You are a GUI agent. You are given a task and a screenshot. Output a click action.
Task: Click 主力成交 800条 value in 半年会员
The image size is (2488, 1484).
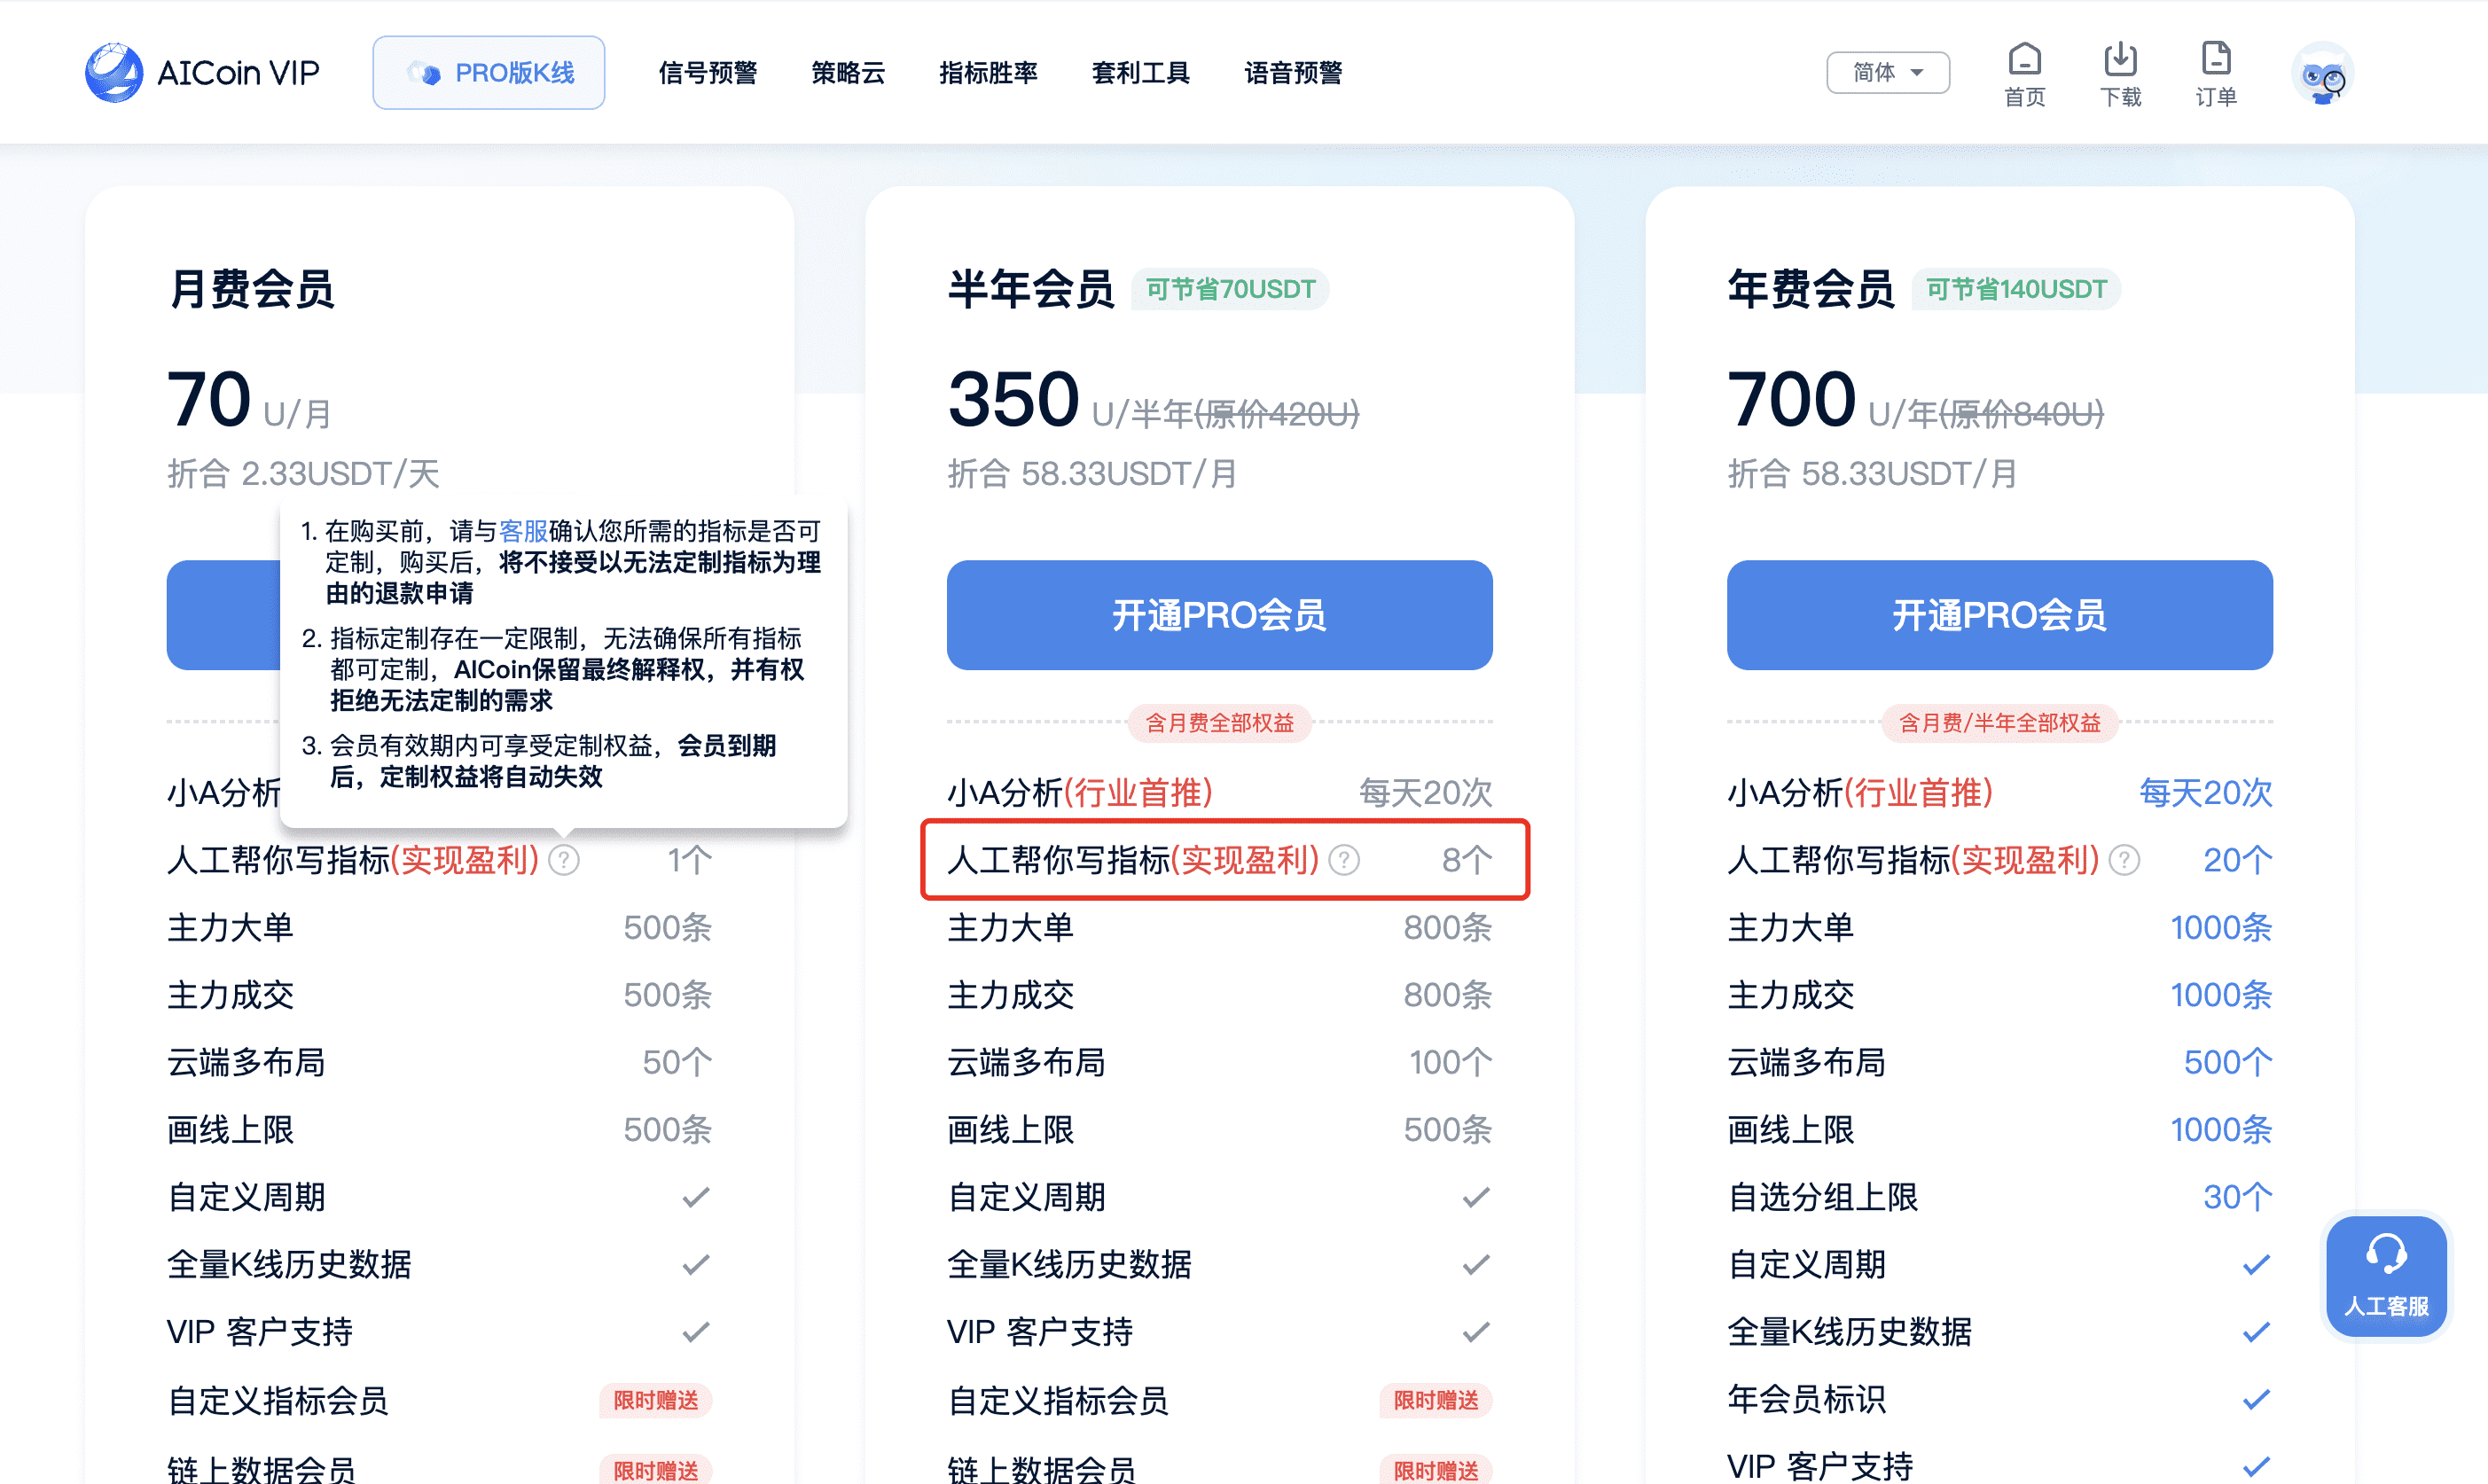pyautogui.click(x=1447, y=995)
